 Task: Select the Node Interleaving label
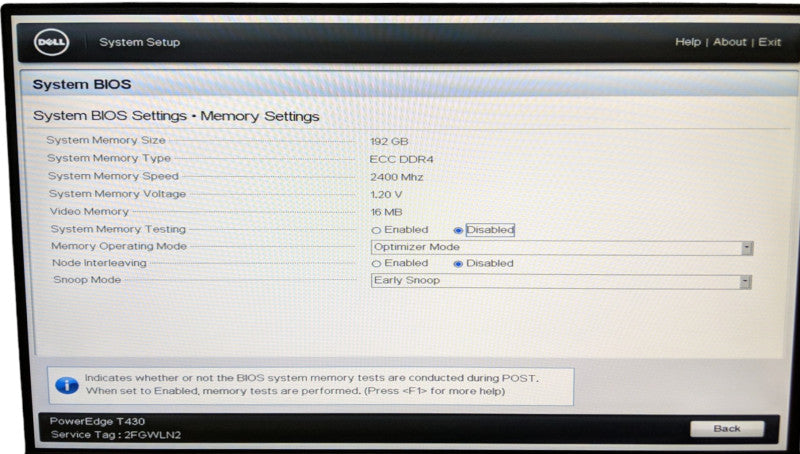(x=99, y=263)
